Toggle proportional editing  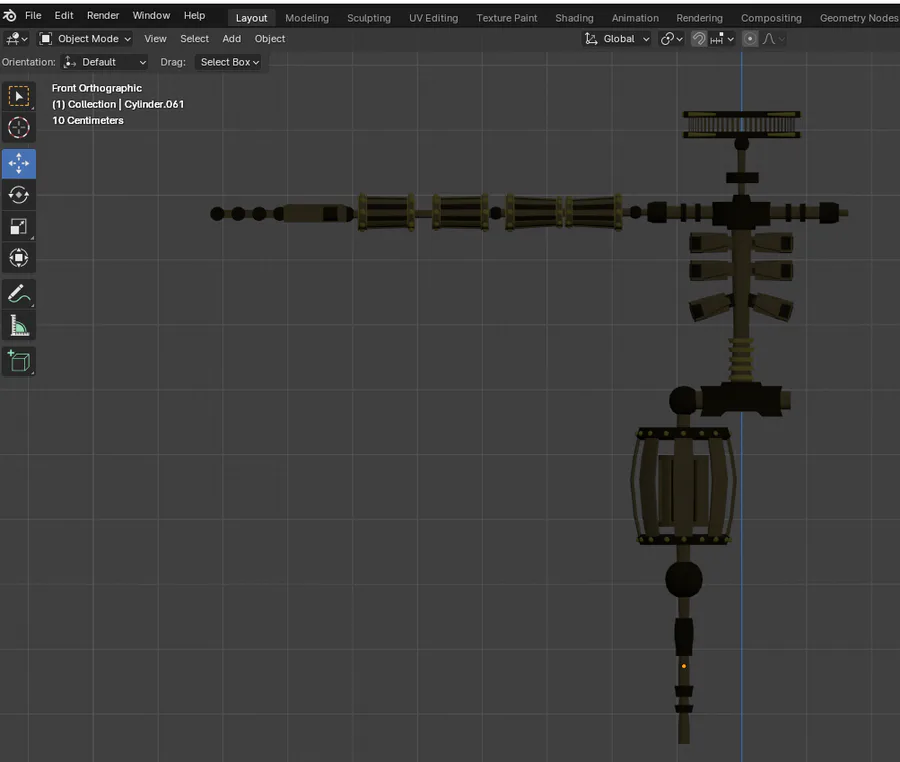pyautogui.click(x=750, y=39)
